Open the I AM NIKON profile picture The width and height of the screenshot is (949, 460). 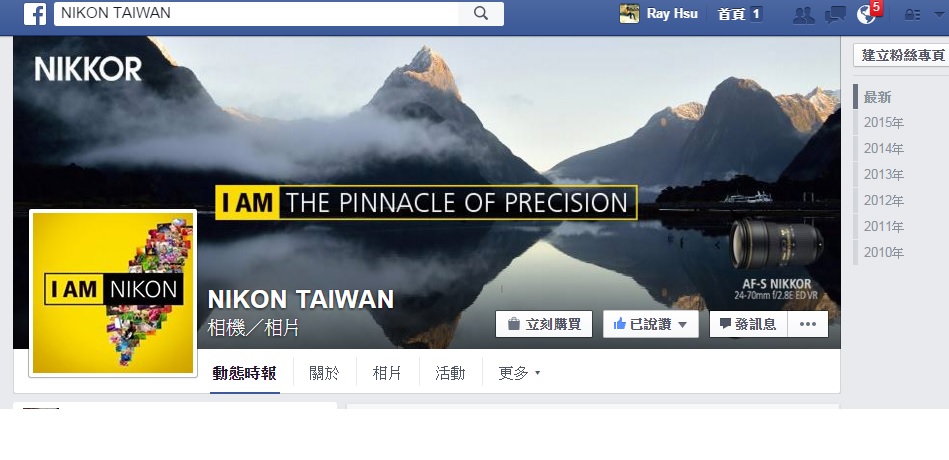pos(113,293)
